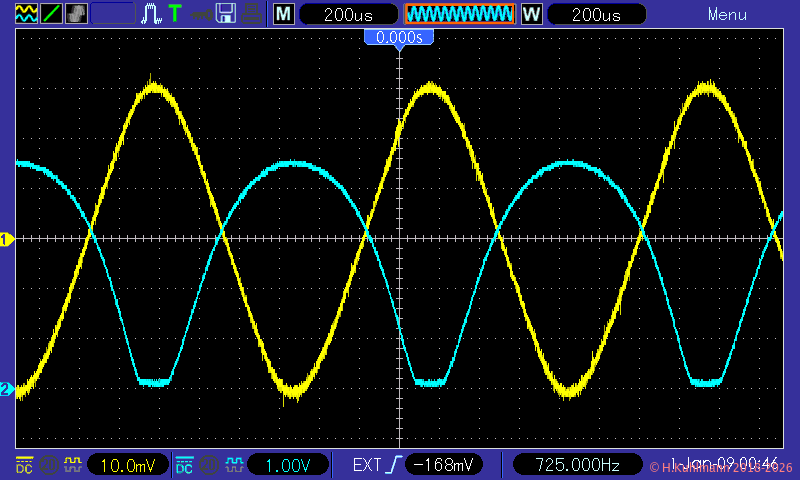Click the floppy disk save icon

(x=227, y=14)
